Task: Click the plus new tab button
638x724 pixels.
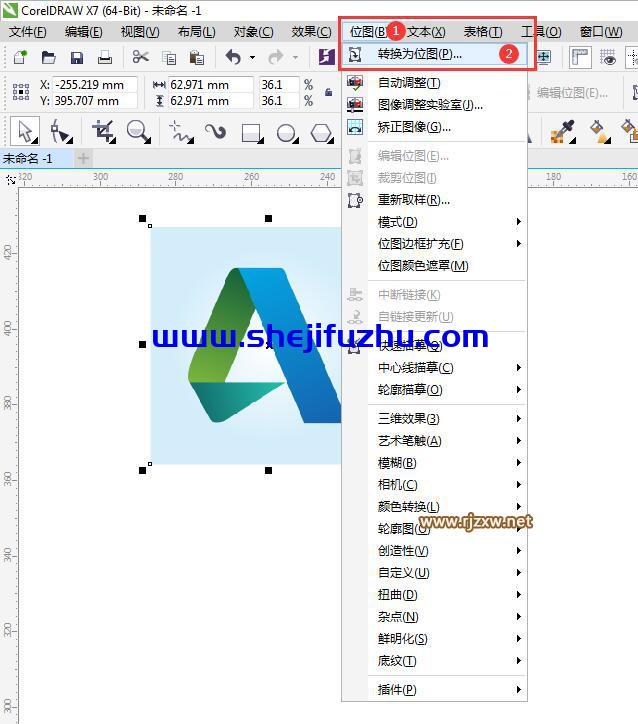Action: coord(83,158)
